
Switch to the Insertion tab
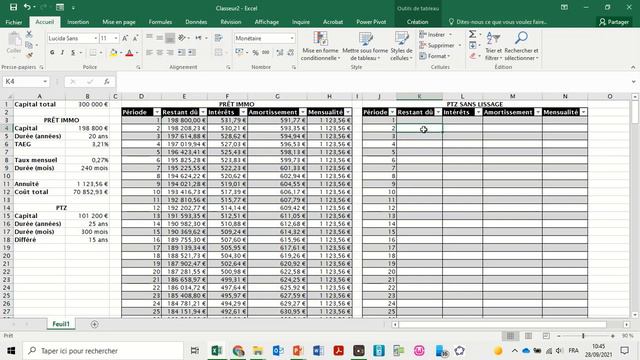(78, 22)
